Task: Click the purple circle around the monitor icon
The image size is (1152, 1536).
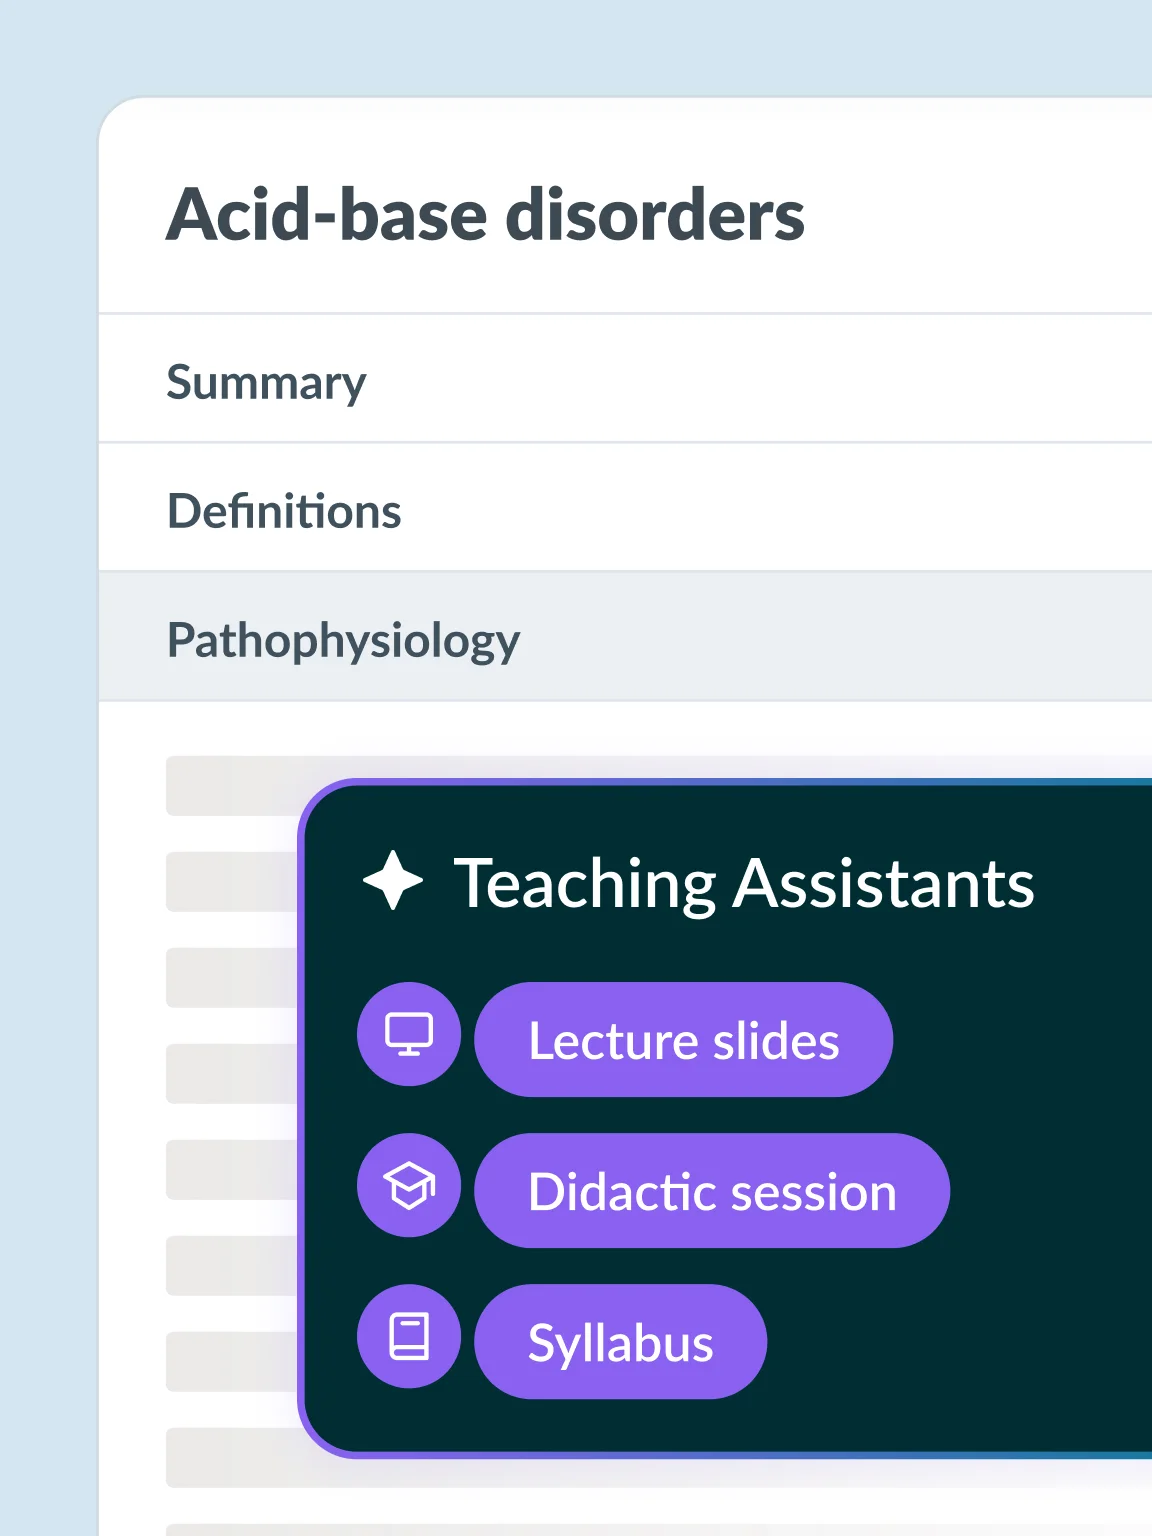Action: point(408,1035)
